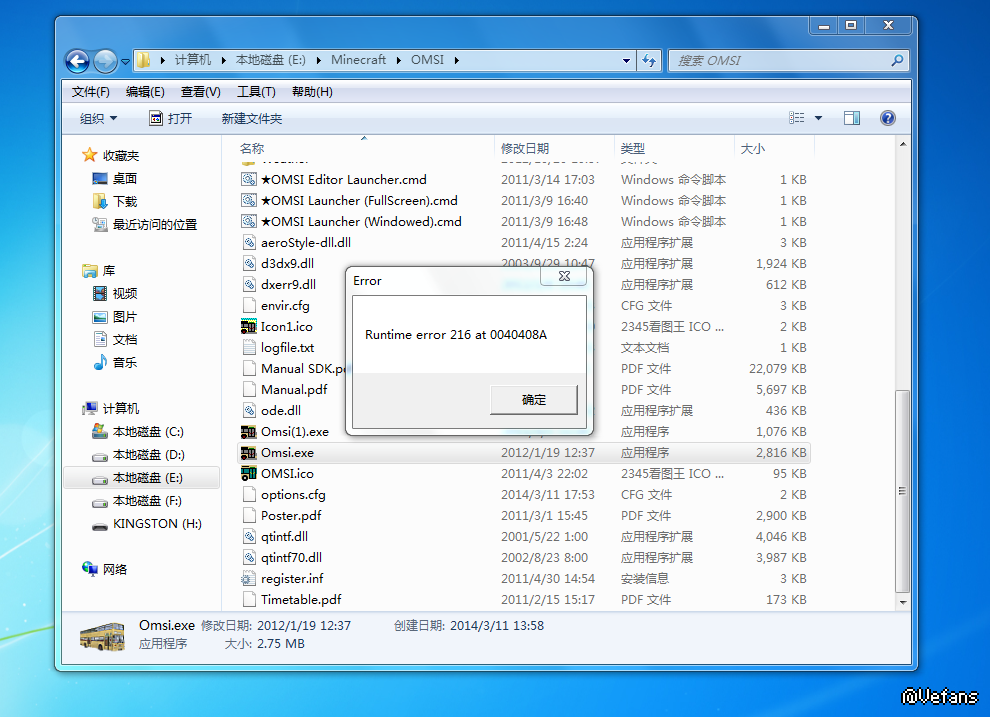Sort by 大小 column header
The width and height of the screenshot is (990, 717).
point(775,148)
